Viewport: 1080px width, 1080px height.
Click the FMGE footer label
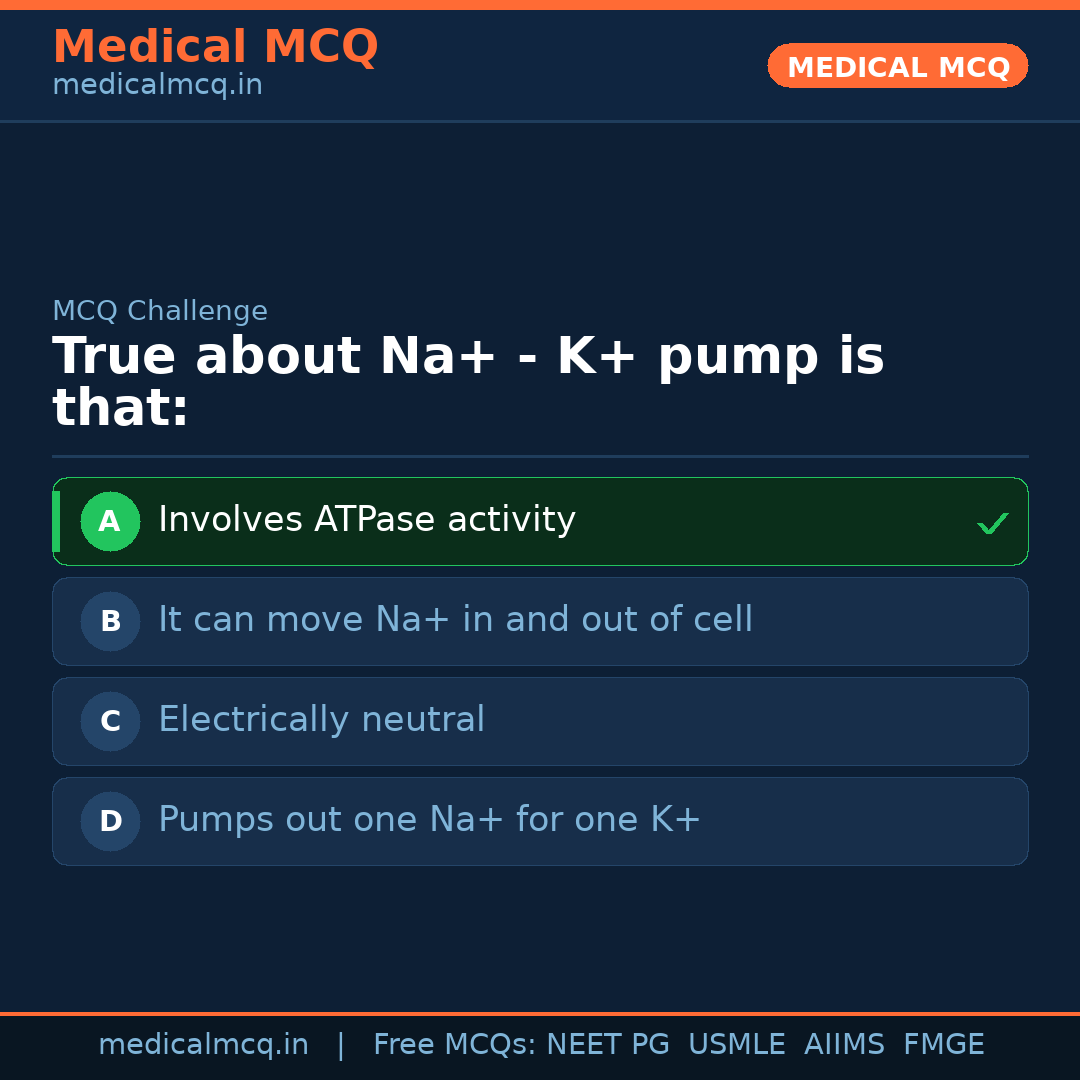coord(943,1045)
